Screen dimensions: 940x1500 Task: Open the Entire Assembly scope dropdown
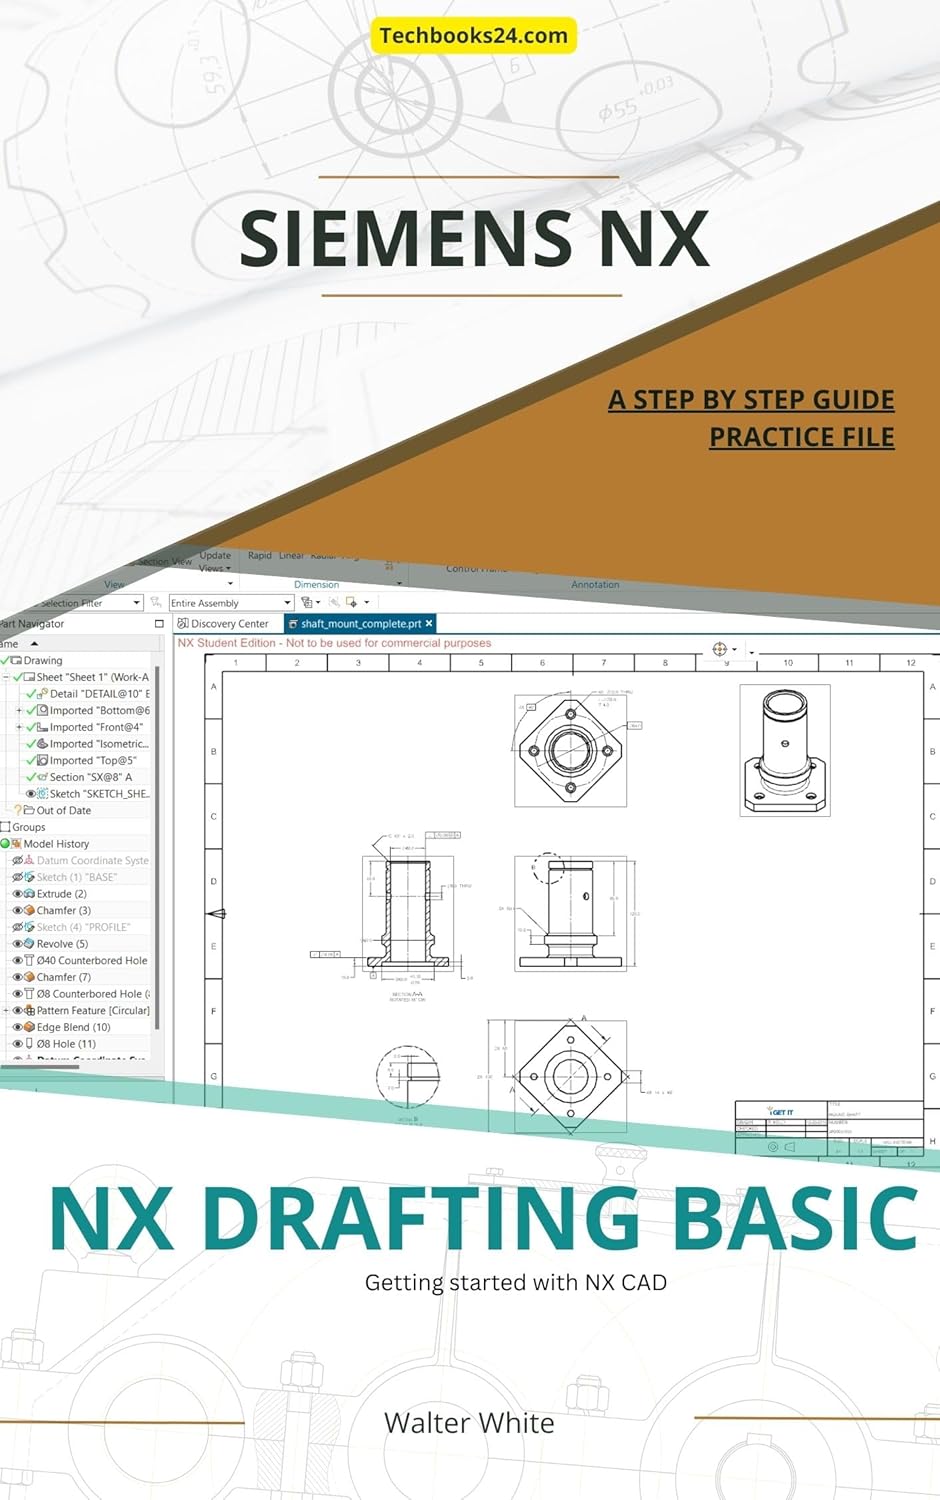point(287,603)
